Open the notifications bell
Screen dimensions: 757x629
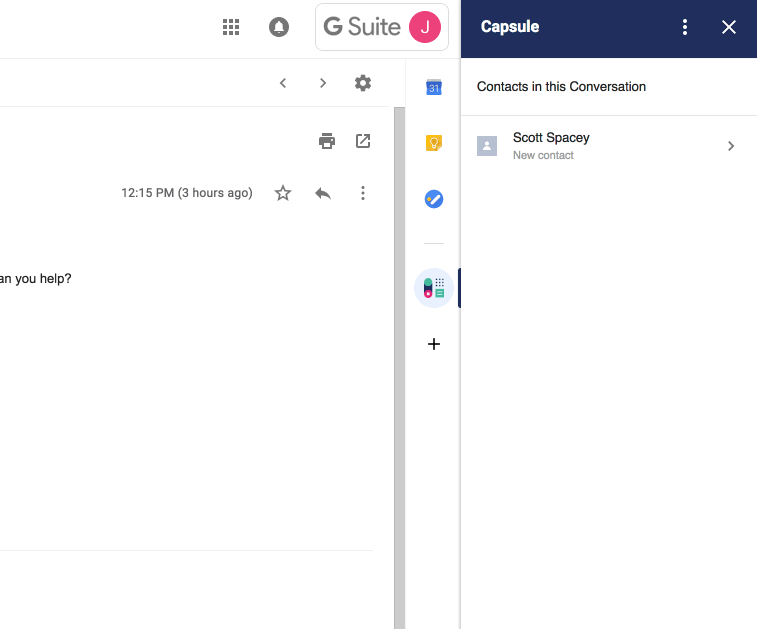(279, 27)
